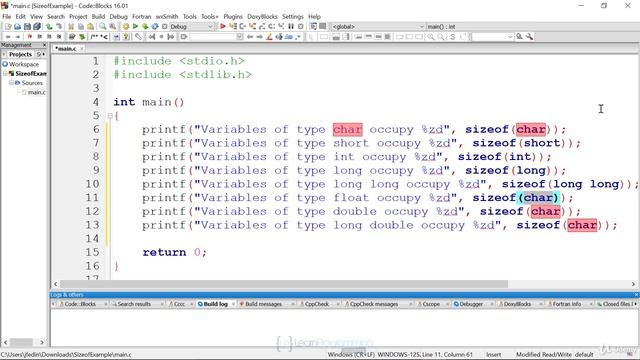This screenshot has width=640, height=360.
Task: Click 'return 0;' on line 15
Action: tap(175, 252)
